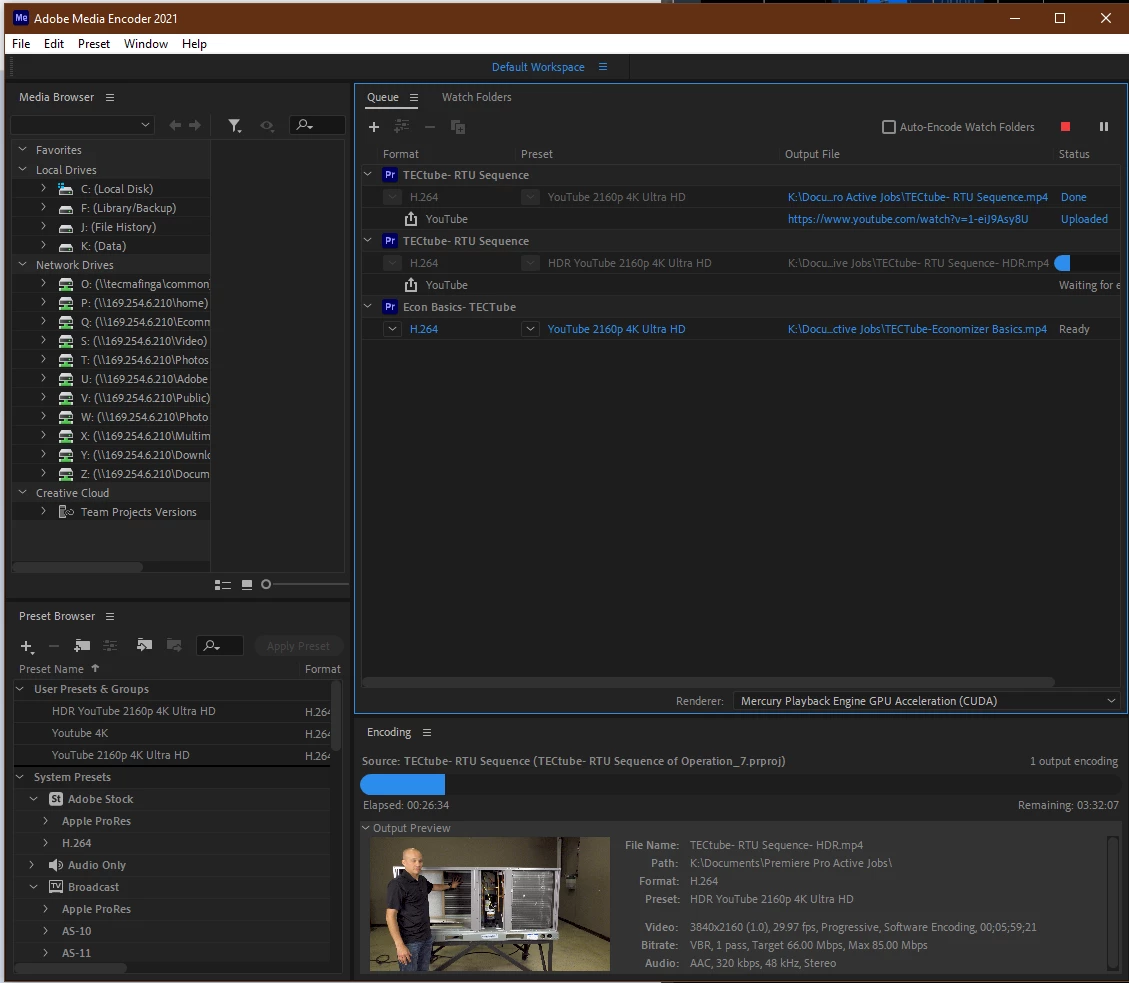The width and height of the screenshot is (1129, 983).
Task: Go forward in Media Browser navigation
Action: (195, 125)
